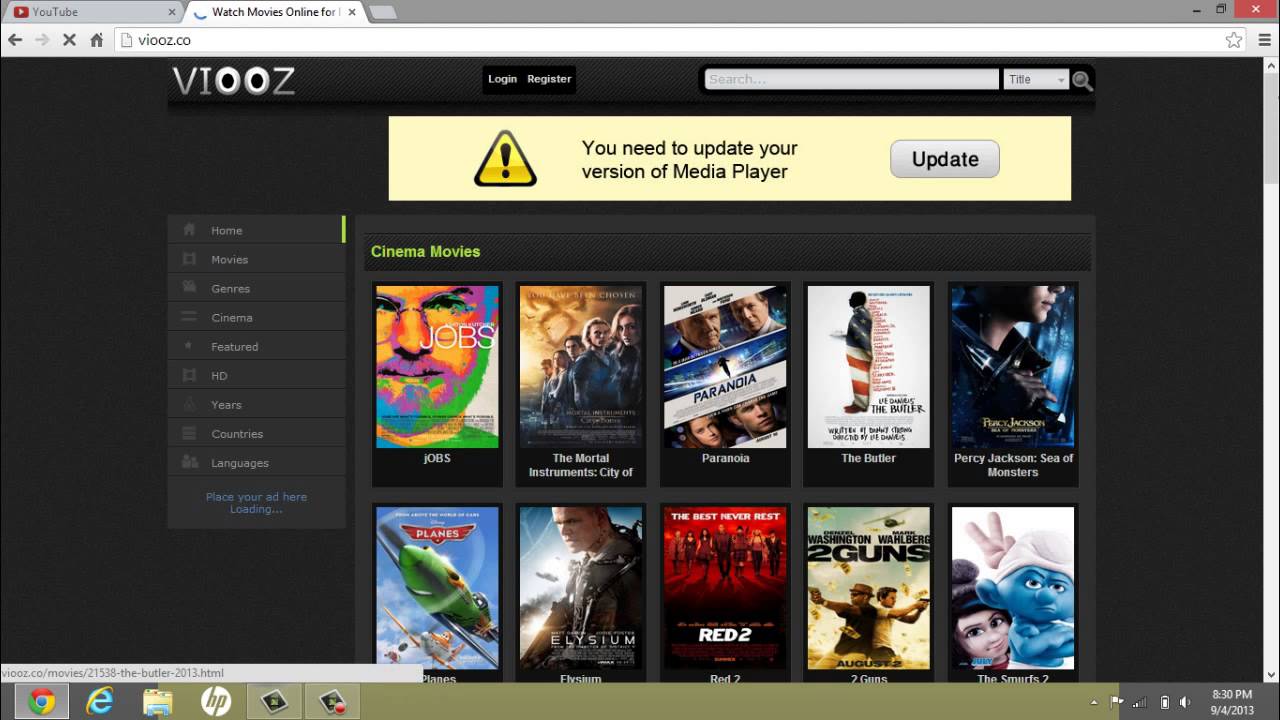Screen dimensions: 1280x720
Task: Open the Chrome menu icon
Action: (1263, 40)
